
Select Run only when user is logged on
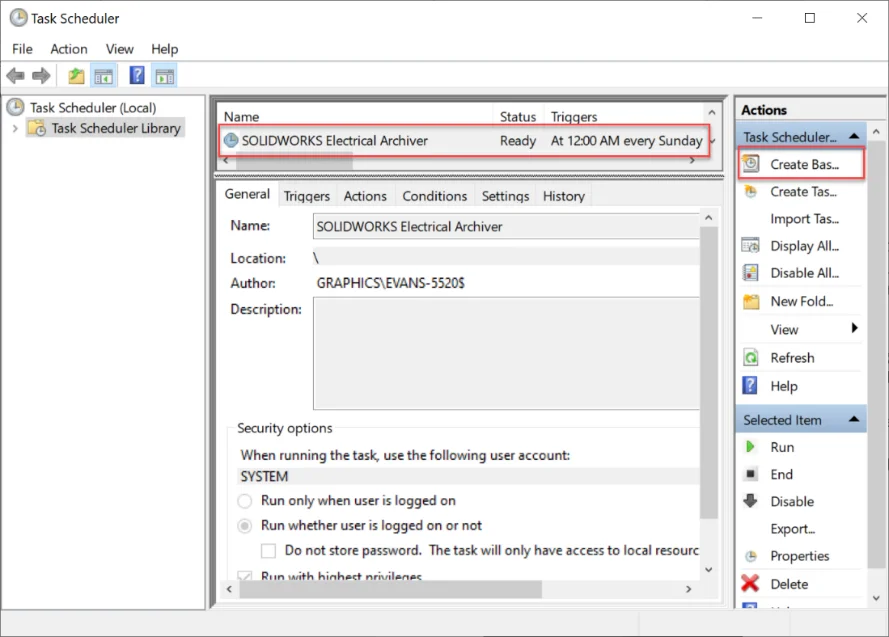point(245,501)
